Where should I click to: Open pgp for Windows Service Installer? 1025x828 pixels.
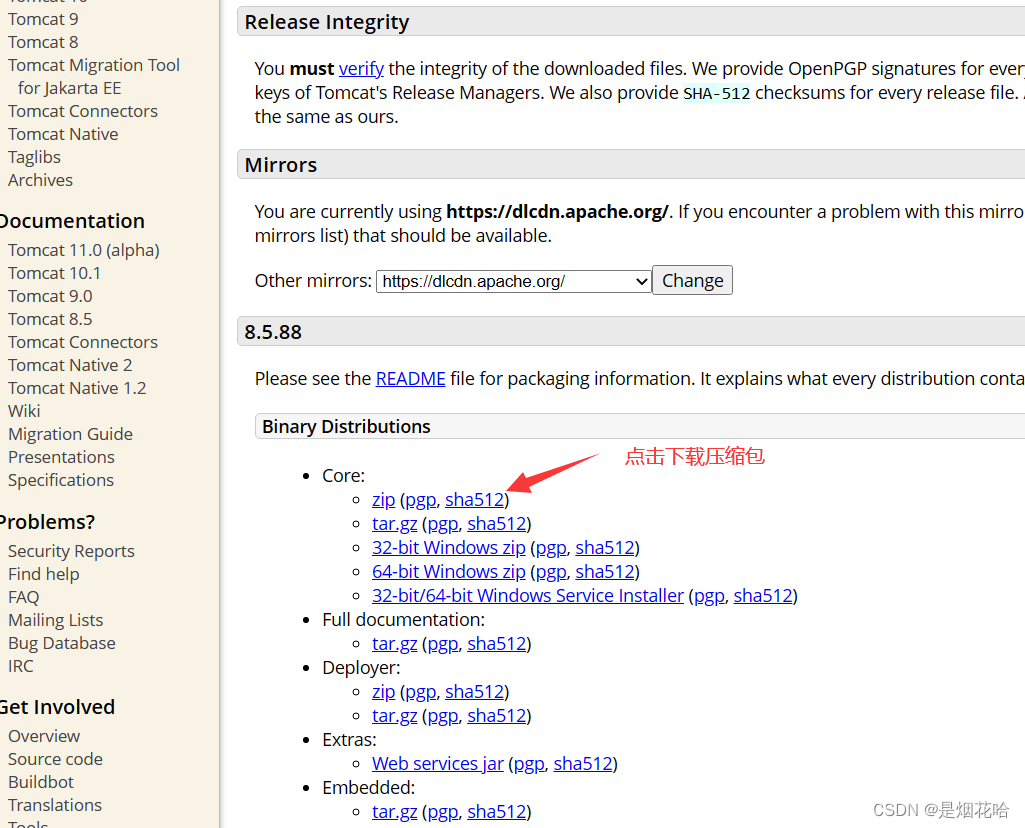709,596
